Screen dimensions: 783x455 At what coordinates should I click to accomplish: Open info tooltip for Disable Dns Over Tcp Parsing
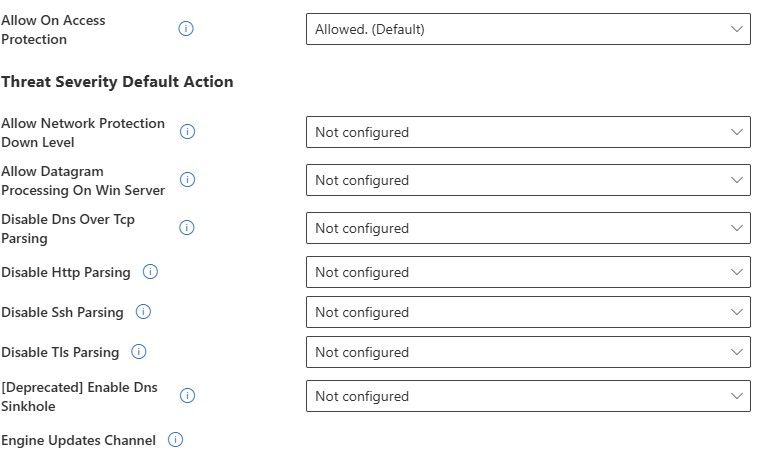coord(186,228)
